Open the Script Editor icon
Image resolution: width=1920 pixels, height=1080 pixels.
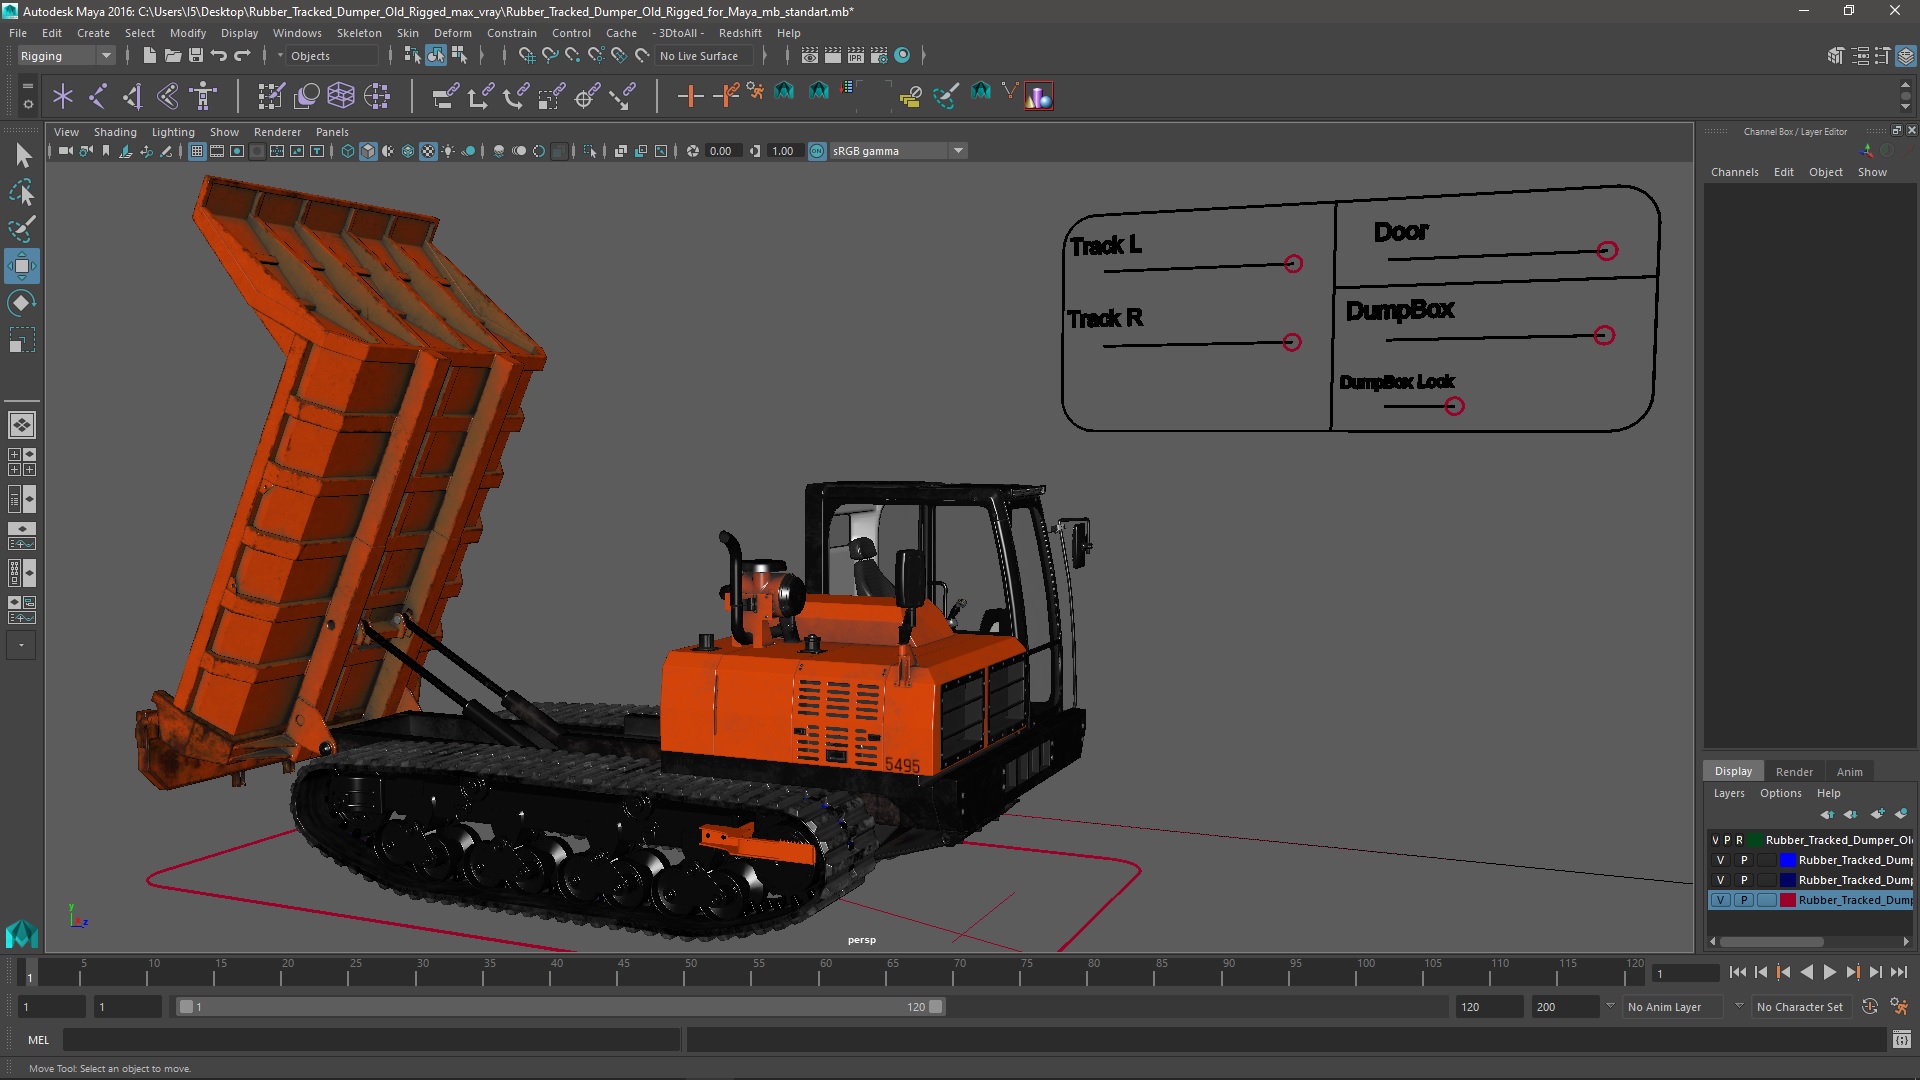(1901, 1040)
